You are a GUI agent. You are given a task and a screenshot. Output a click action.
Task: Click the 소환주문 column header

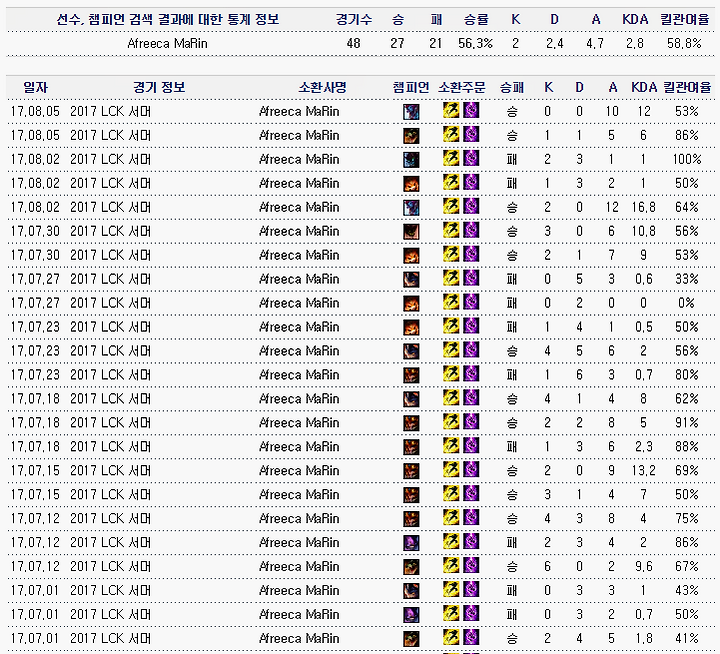click(x=461, y=87)
